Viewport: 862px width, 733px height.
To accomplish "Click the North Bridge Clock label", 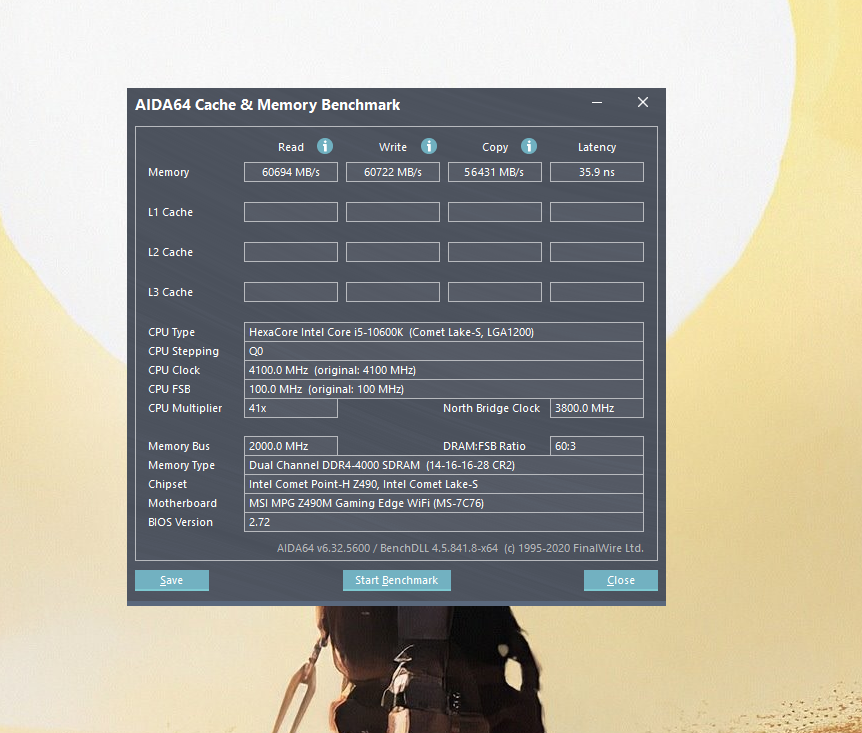I will tap(491, 408).
